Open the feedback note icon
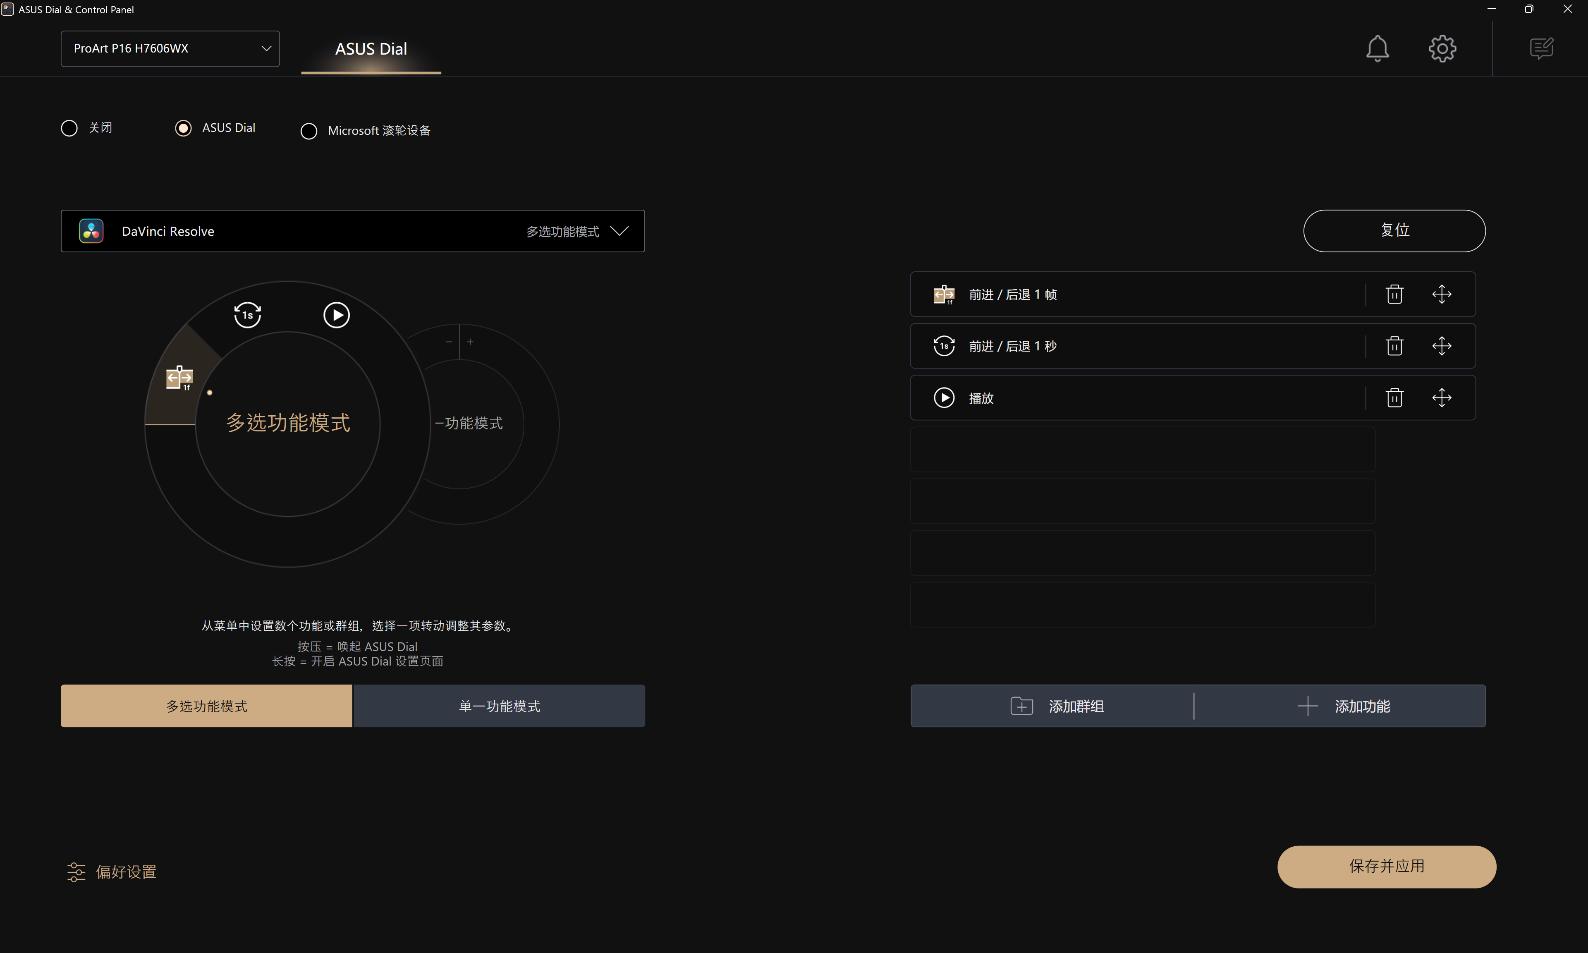Screen dimensions: 1588x953 1541,48
